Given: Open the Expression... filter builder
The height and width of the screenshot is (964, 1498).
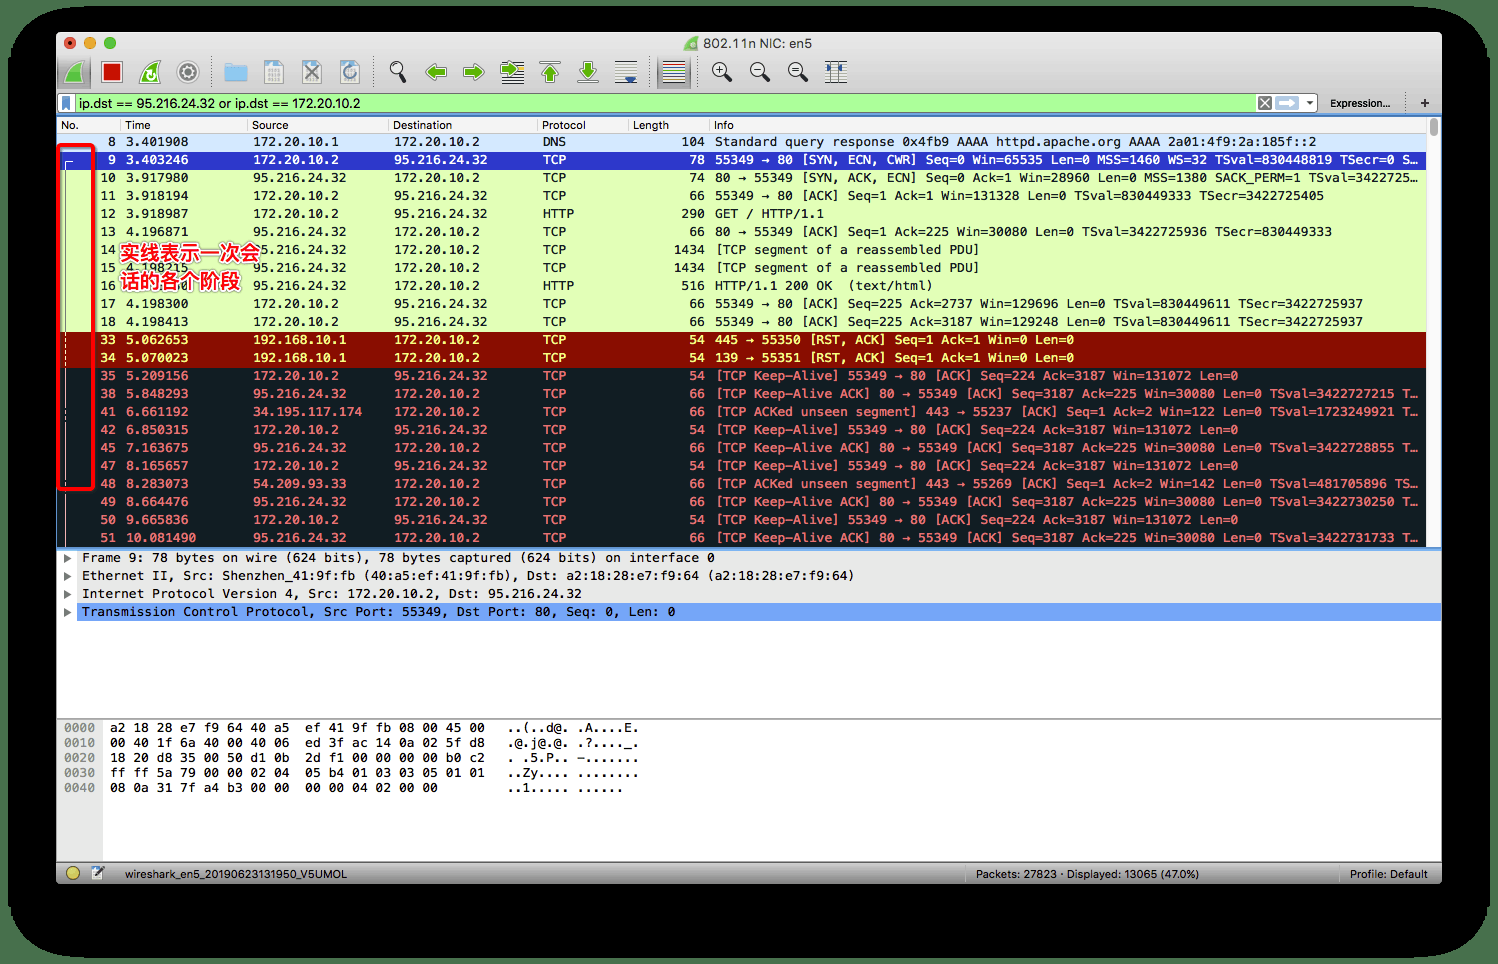Looking at the screenshot, I should (1359, 103).
